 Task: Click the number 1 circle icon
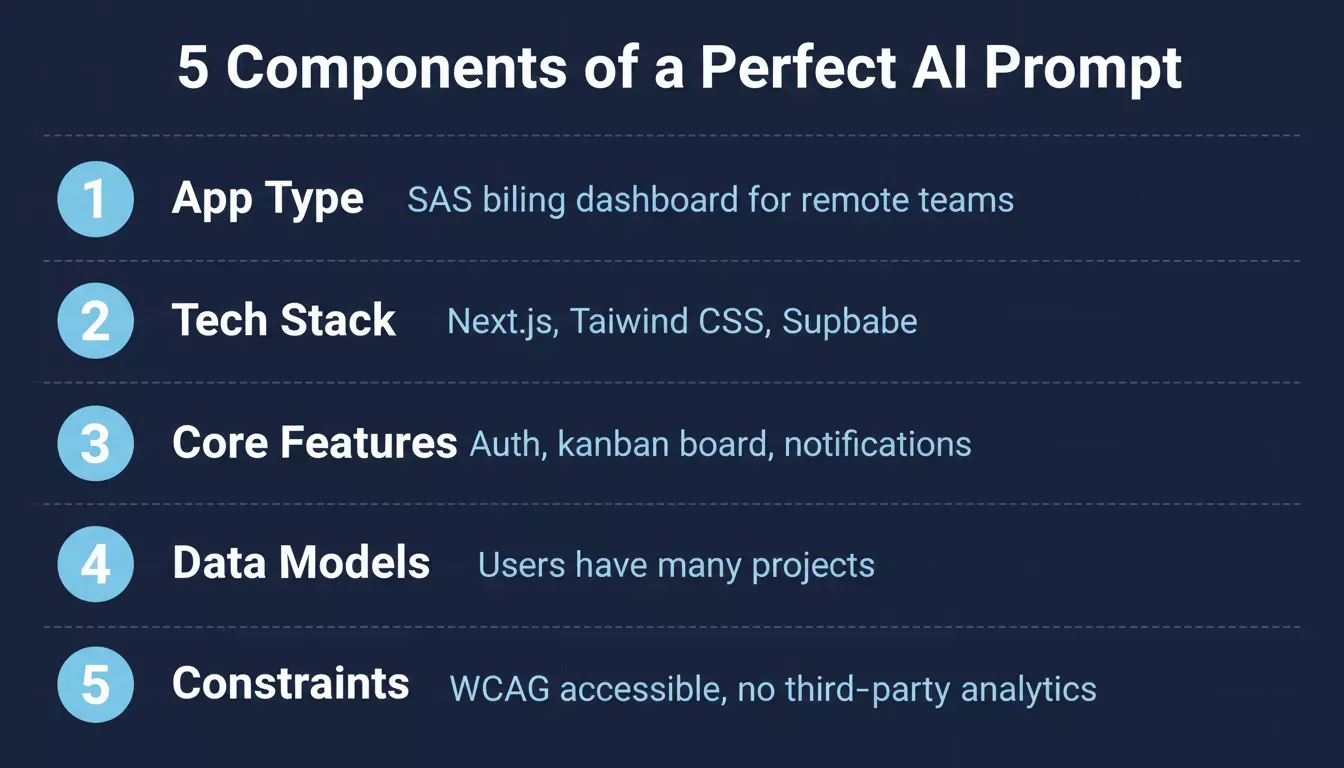click(95, 199)
